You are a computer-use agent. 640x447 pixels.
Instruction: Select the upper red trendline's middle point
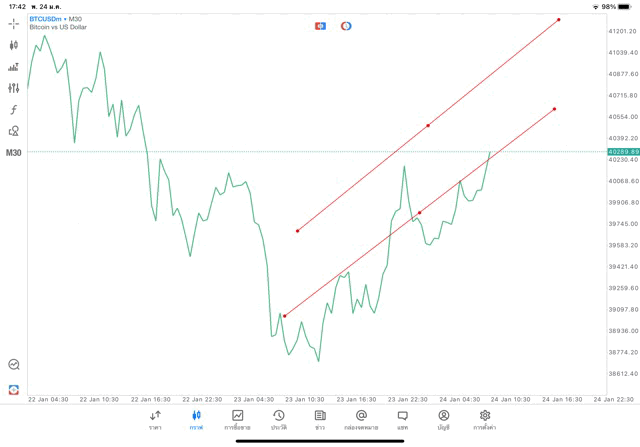coord(428,125)
